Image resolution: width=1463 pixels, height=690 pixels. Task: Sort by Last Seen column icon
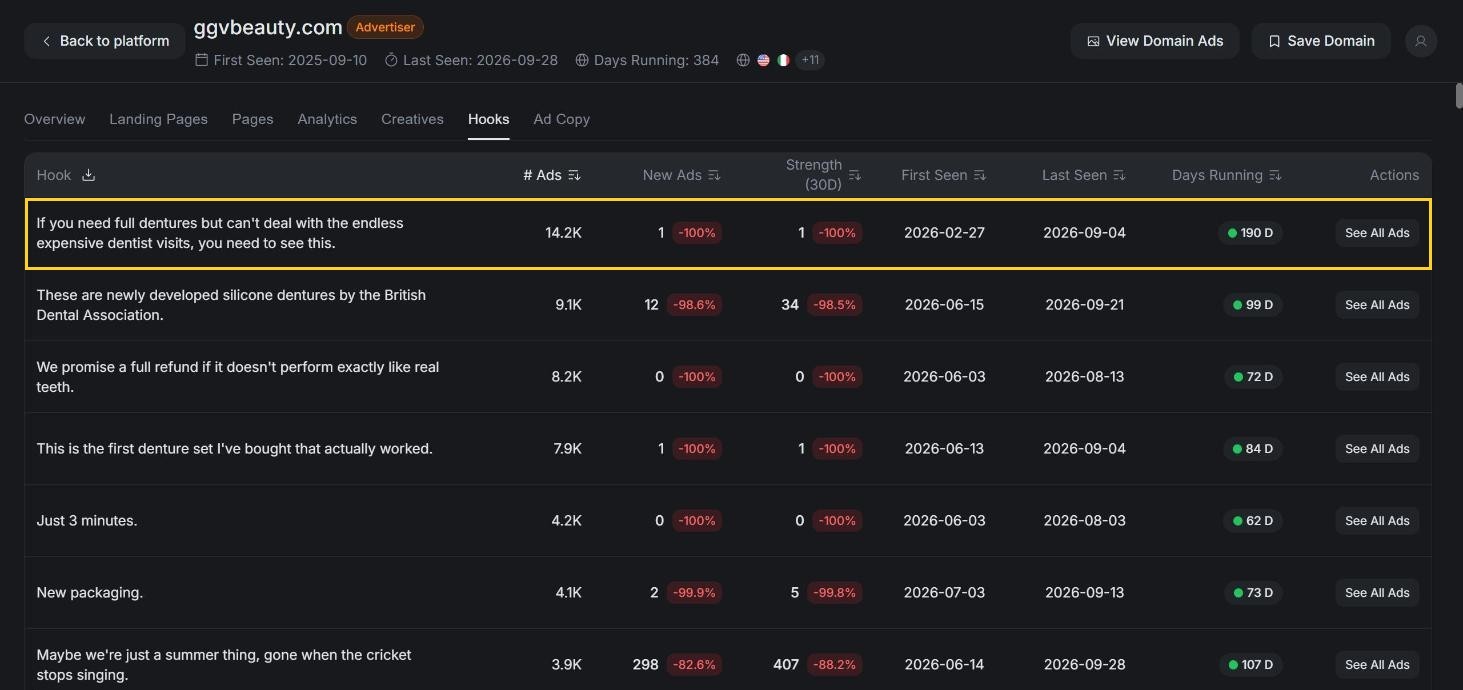coord(1119,175)
